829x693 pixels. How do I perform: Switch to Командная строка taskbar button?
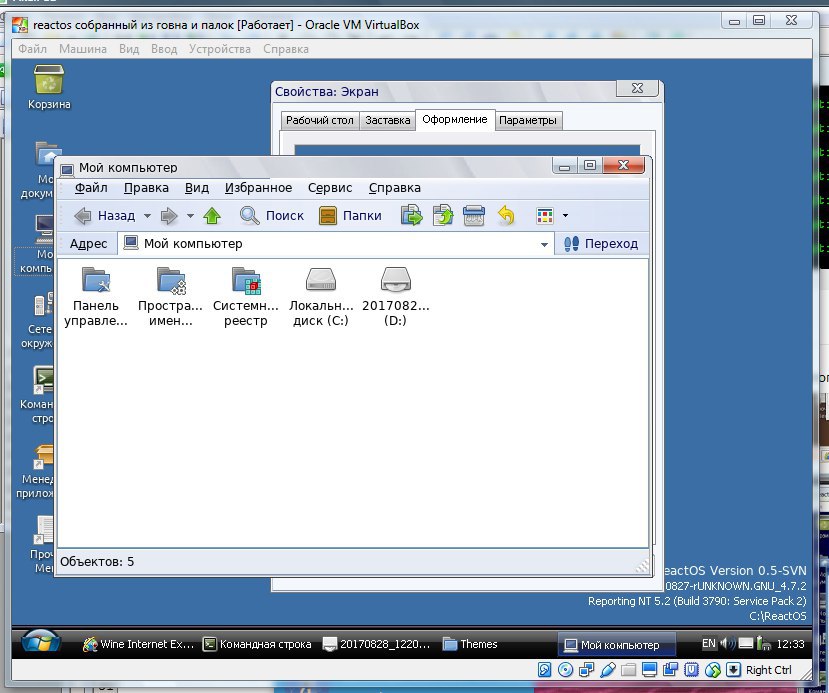coord(259,644)
